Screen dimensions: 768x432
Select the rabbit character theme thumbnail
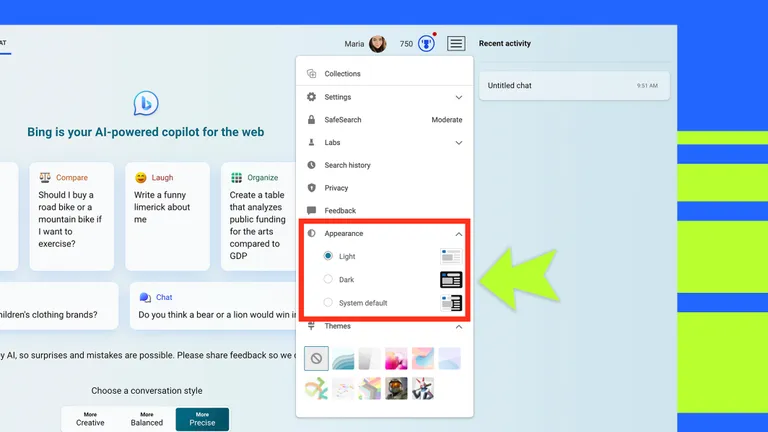pos(423,388)
